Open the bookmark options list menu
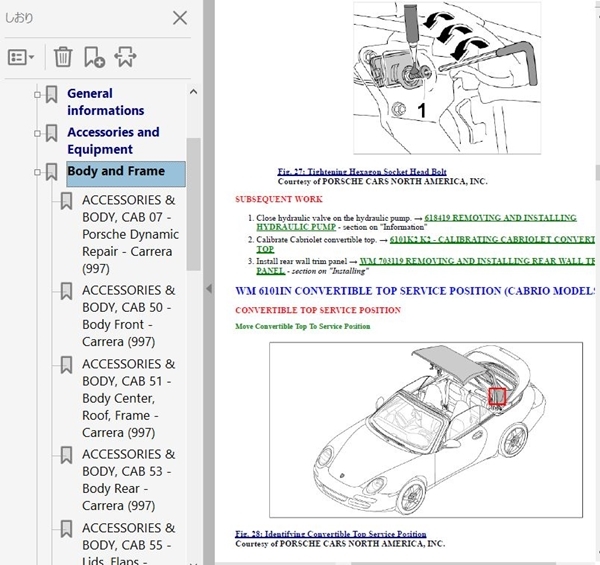Screen dimensions: 600x565 coord(21,57)
